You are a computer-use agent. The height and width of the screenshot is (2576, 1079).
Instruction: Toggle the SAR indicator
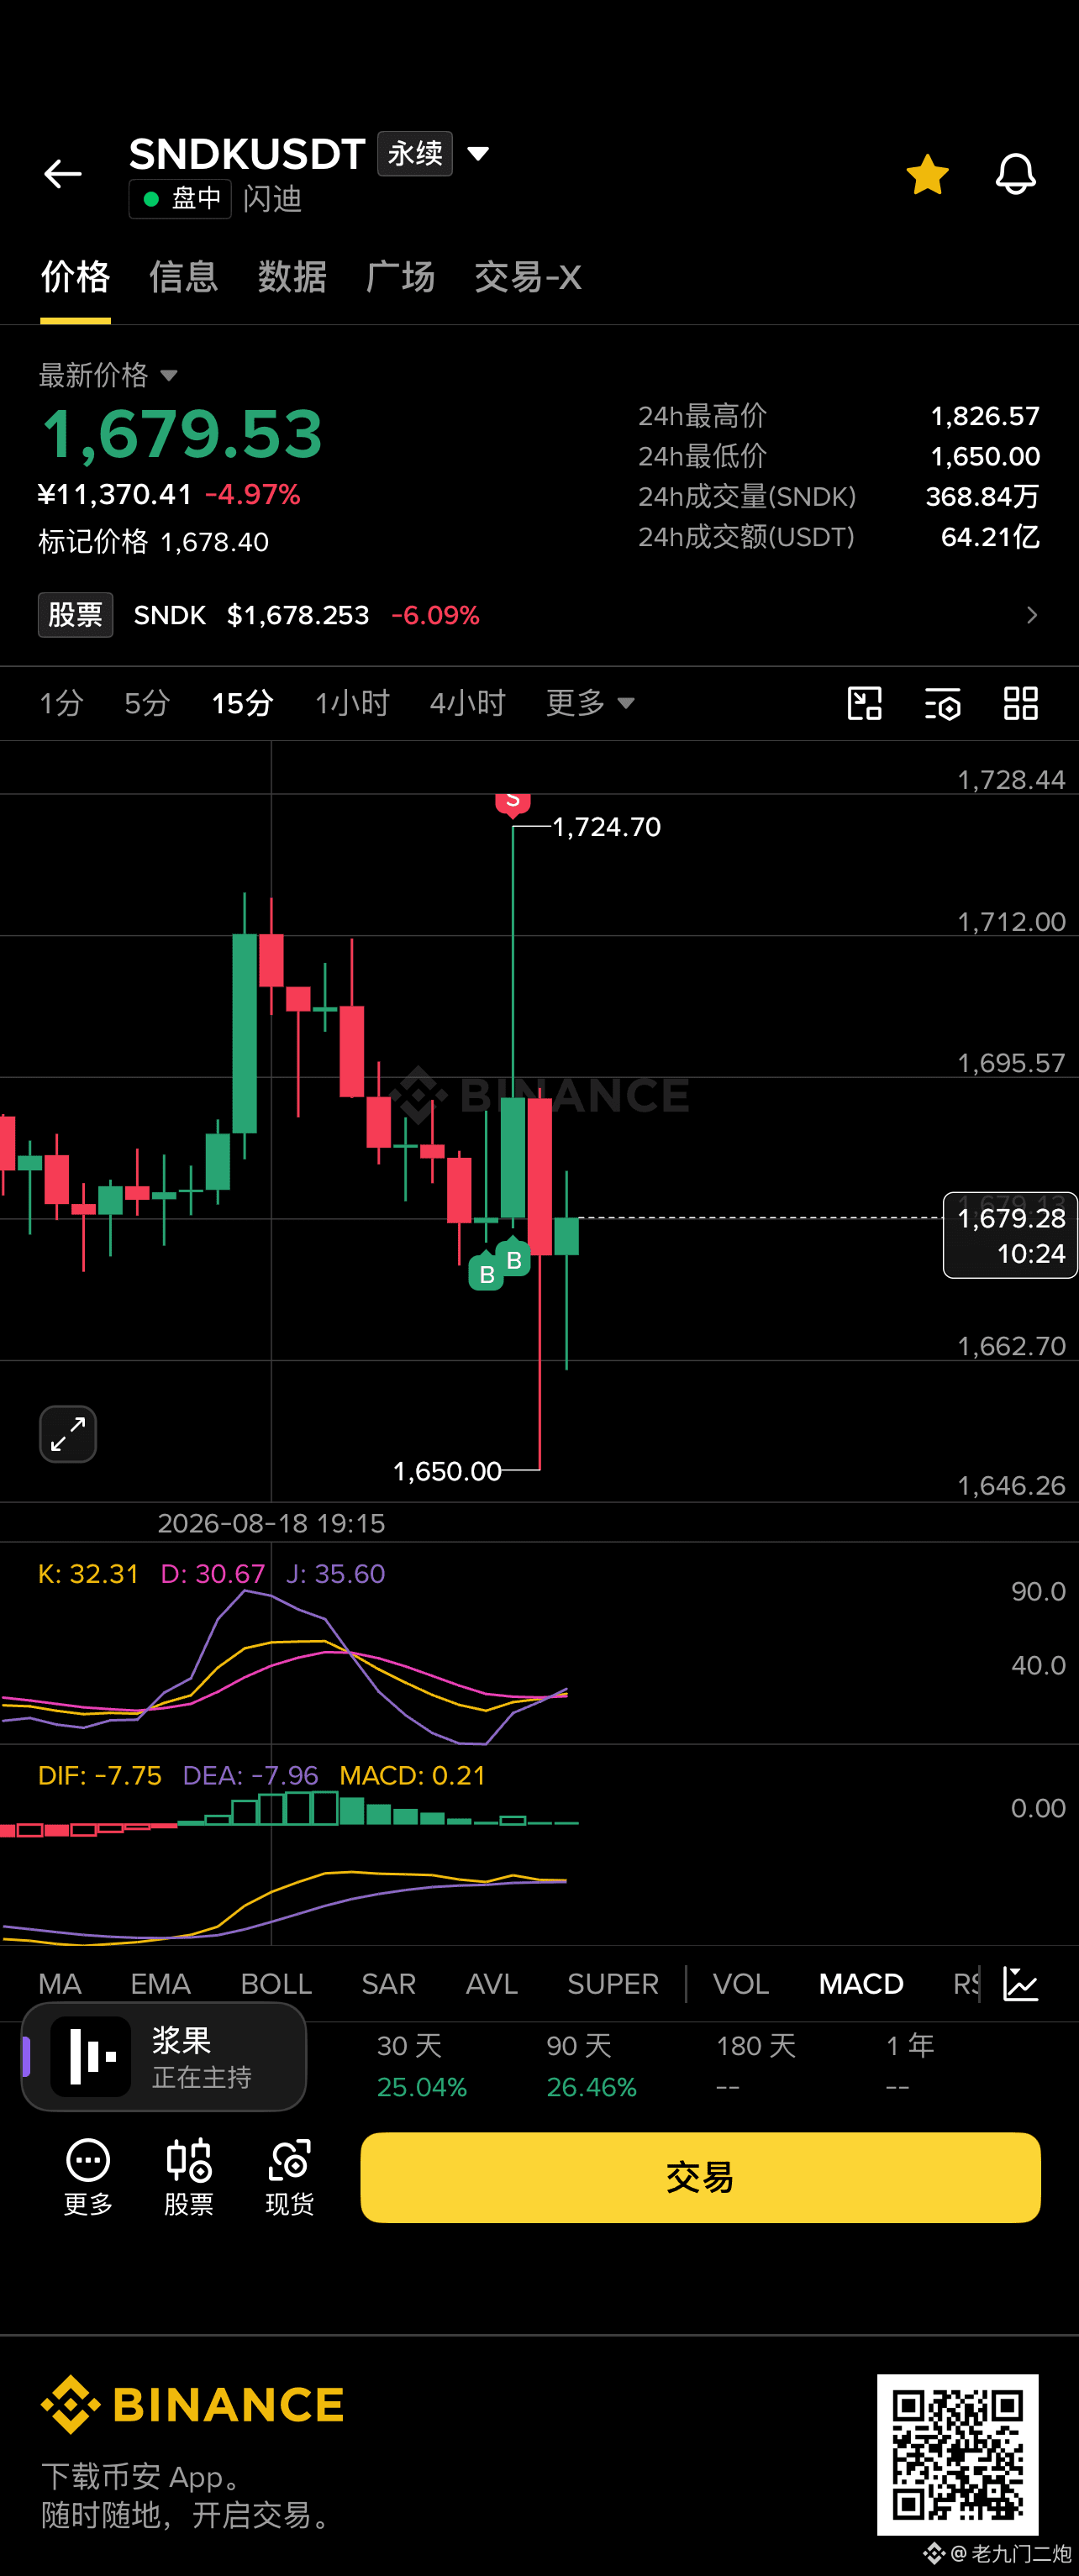click(x=388, y=1984)
